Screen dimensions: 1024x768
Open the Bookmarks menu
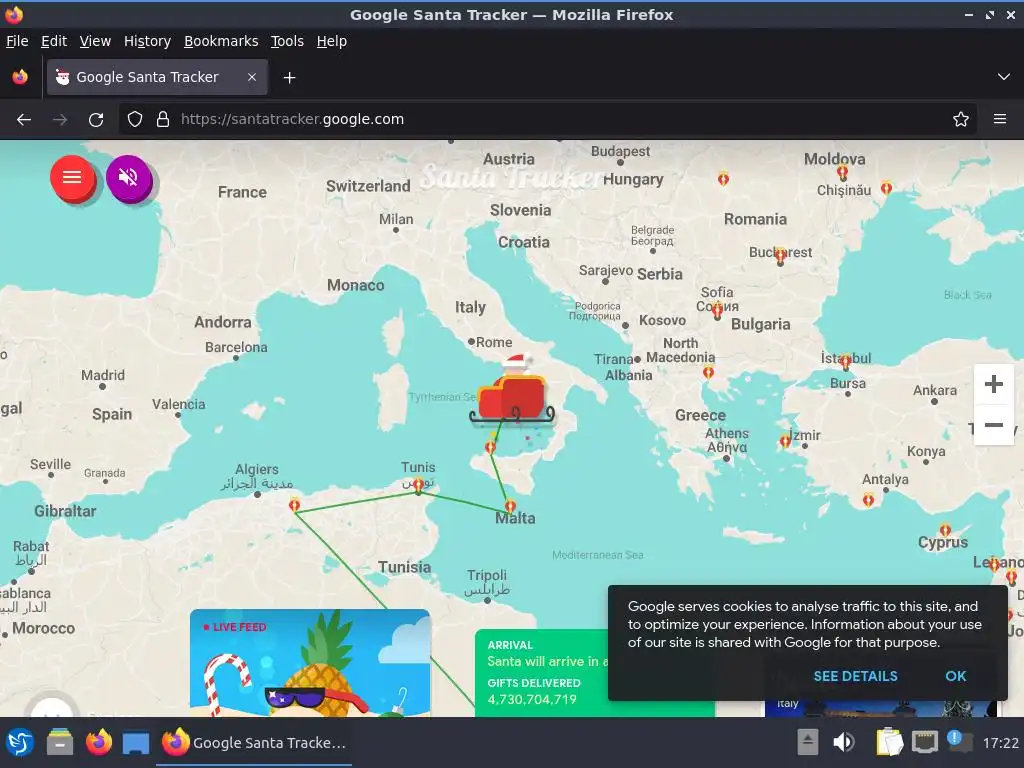point(221,41)
